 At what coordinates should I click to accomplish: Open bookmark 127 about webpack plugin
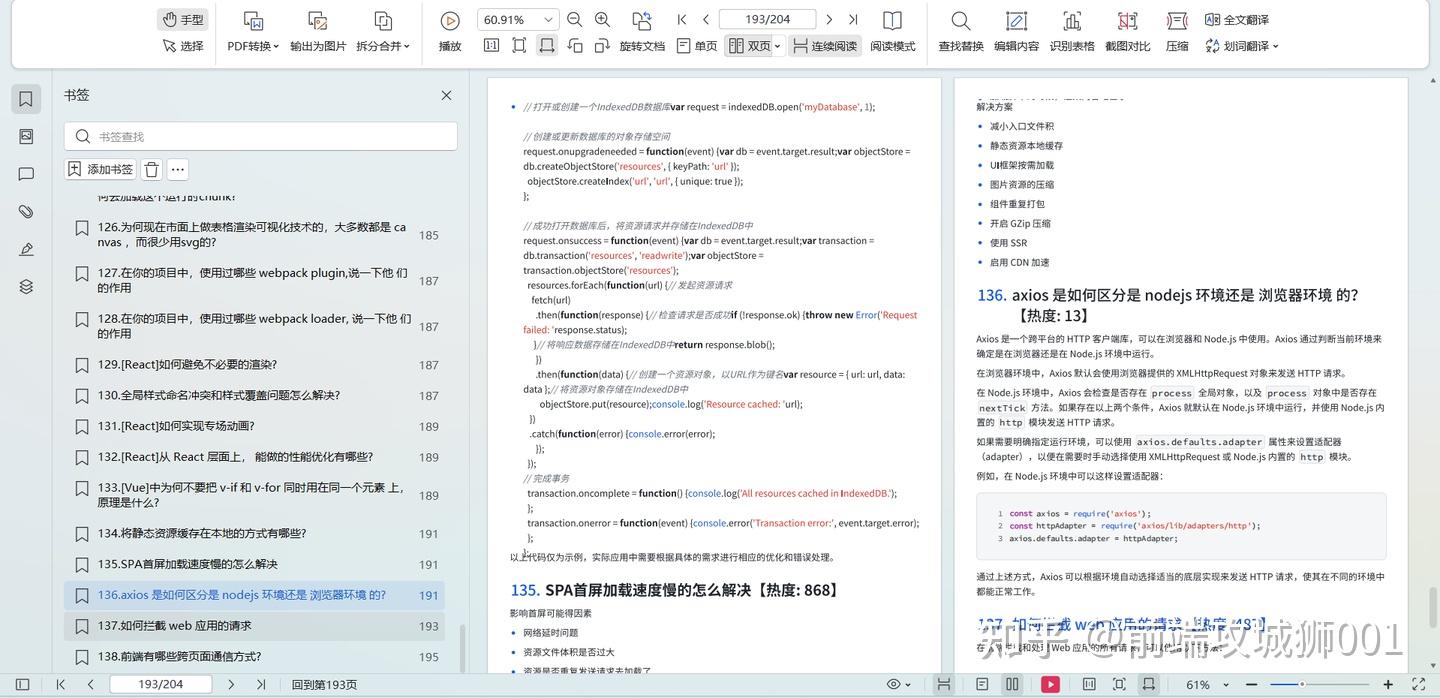click(254, 280)
